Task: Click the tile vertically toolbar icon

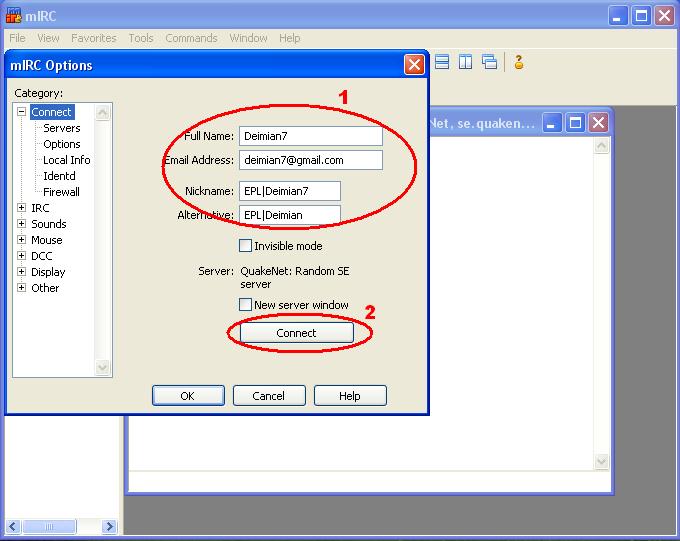Action: tap(465, 62)
